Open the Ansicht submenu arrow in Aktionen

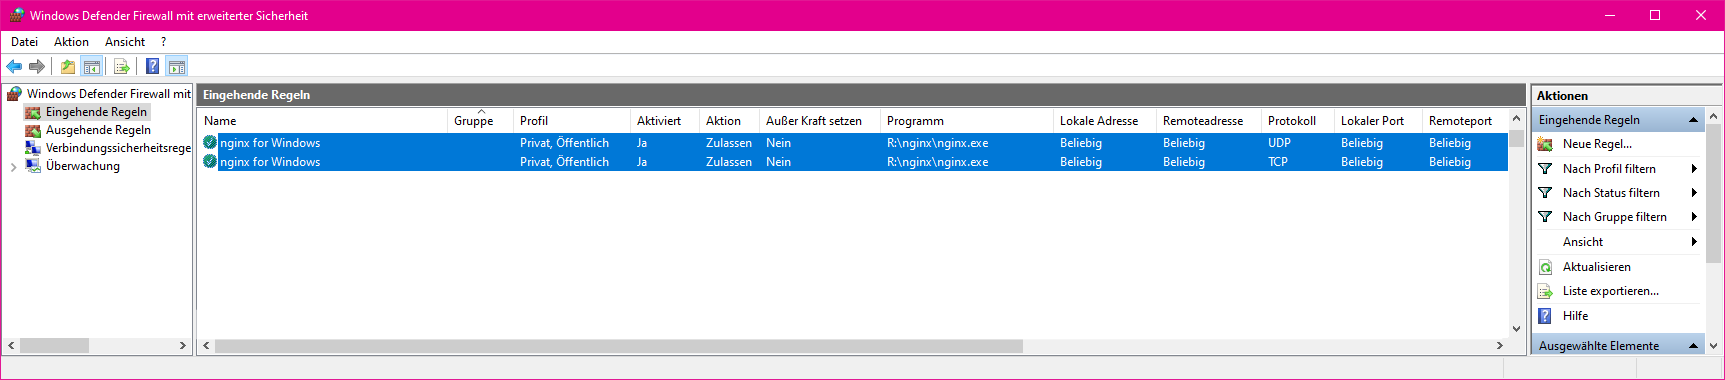pos(1694,242)
